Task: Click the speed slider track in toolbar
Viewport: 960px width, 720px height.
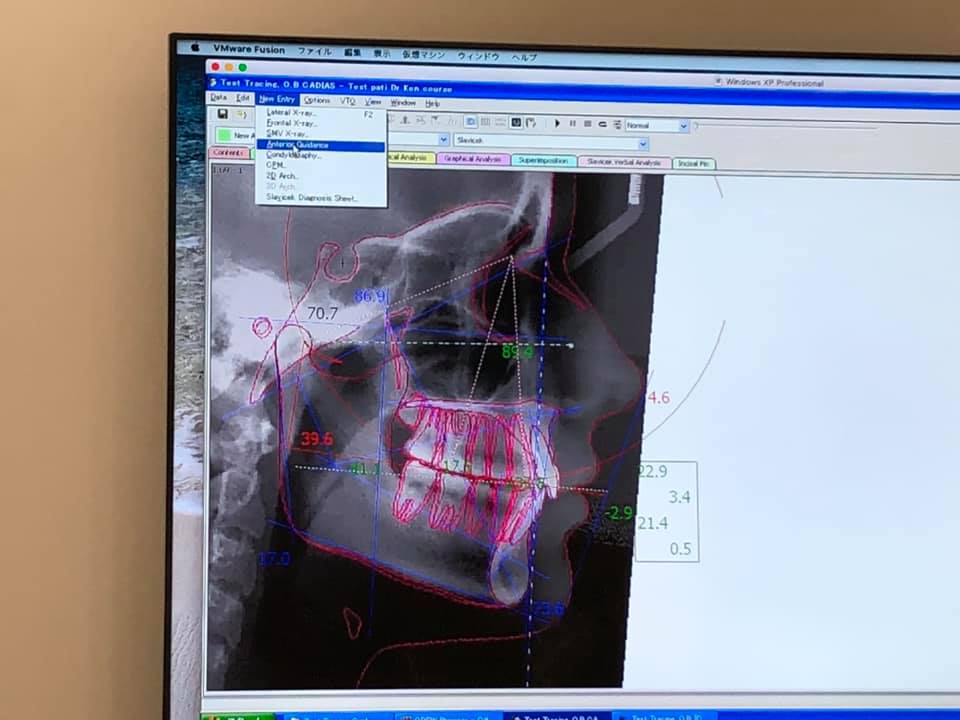Action: pyautogui.click(x=787, y=127)
